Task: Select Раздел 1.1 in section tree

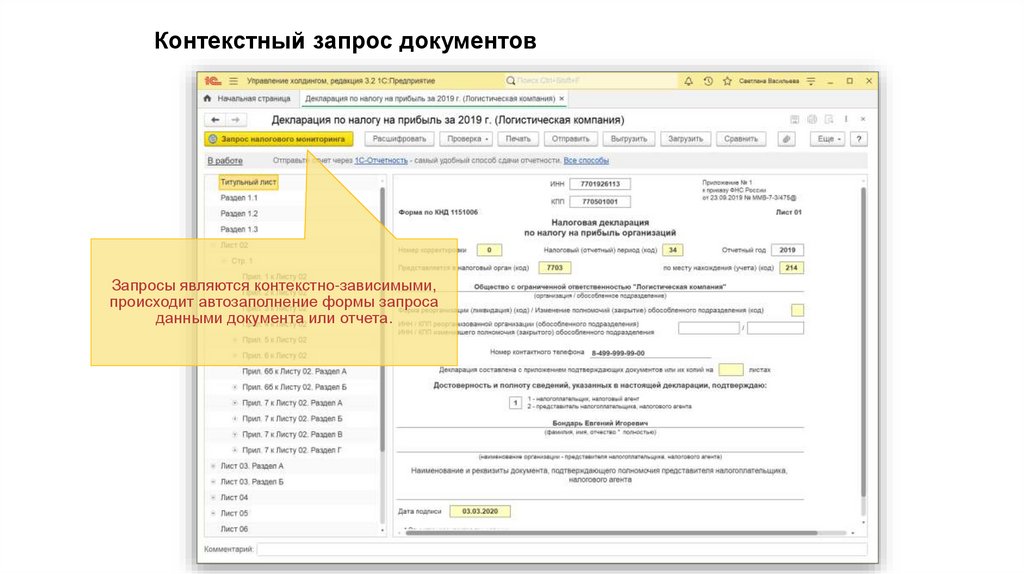Action: click(239, 198)
